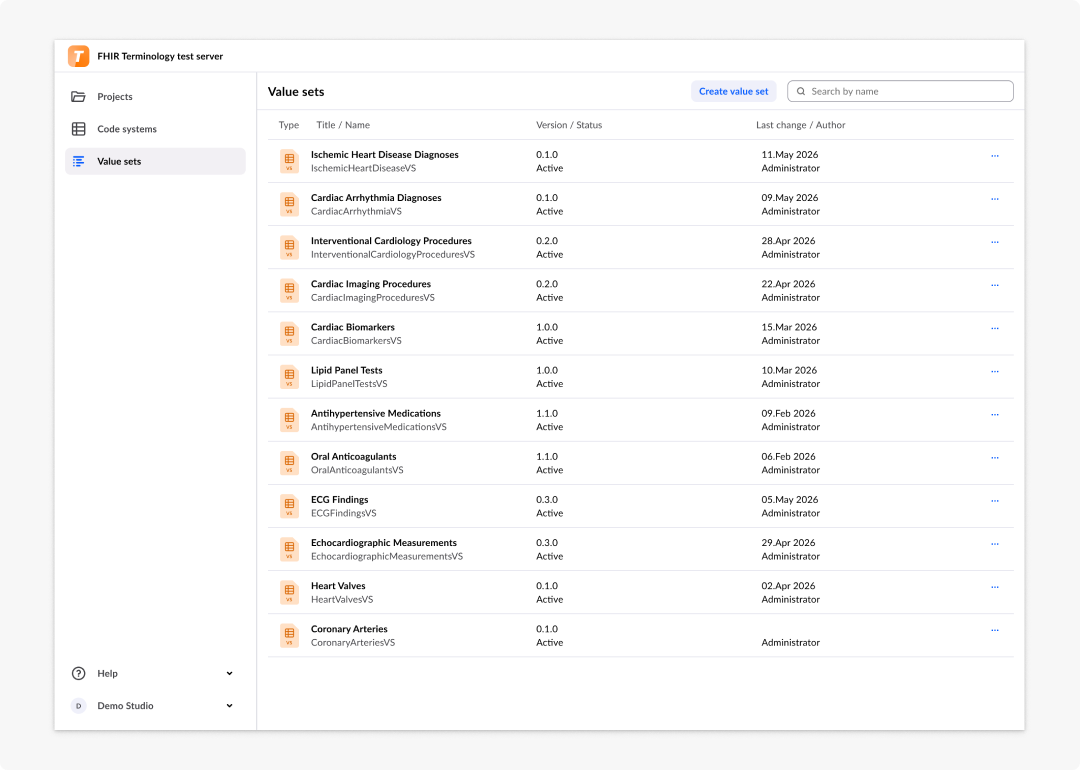Open more options for Interventional Cardiology Procedures
1080x770 pixels.
click(995, 242)
